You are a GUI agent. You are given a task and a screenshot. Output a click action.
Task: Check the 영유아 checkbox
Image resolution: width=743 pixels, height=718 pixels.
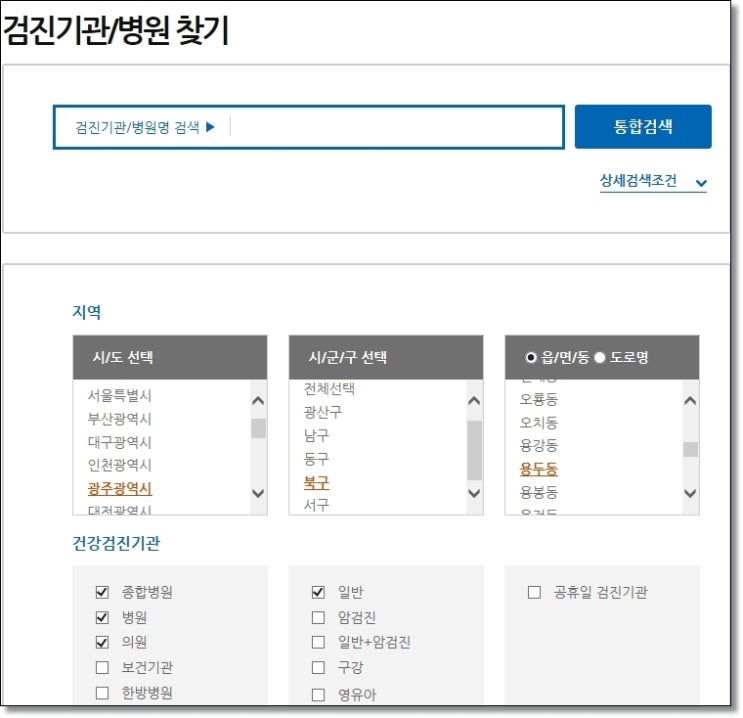coord(318,695)
